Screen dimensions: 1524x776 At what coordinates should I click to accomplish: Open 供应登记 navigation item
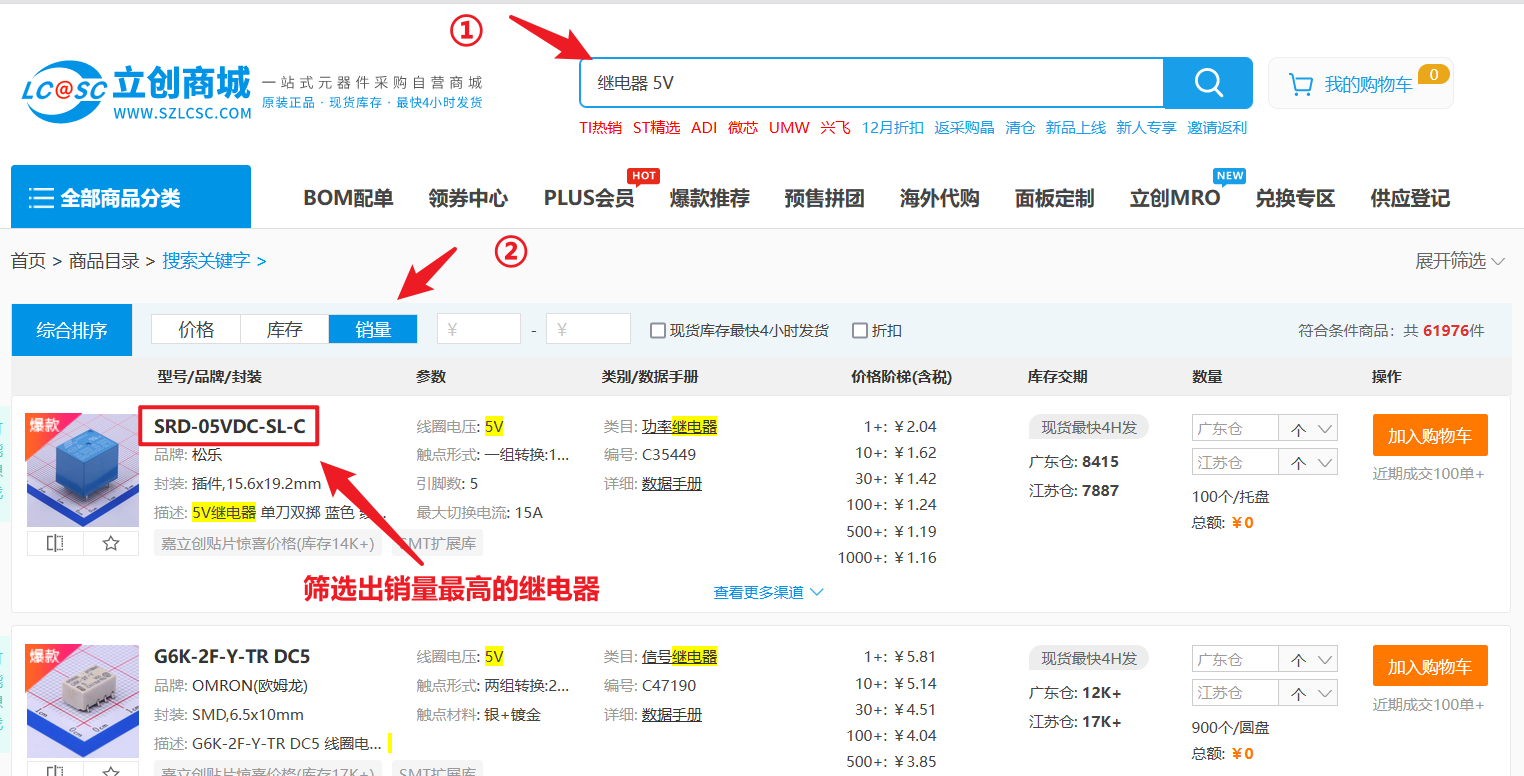1410,198
